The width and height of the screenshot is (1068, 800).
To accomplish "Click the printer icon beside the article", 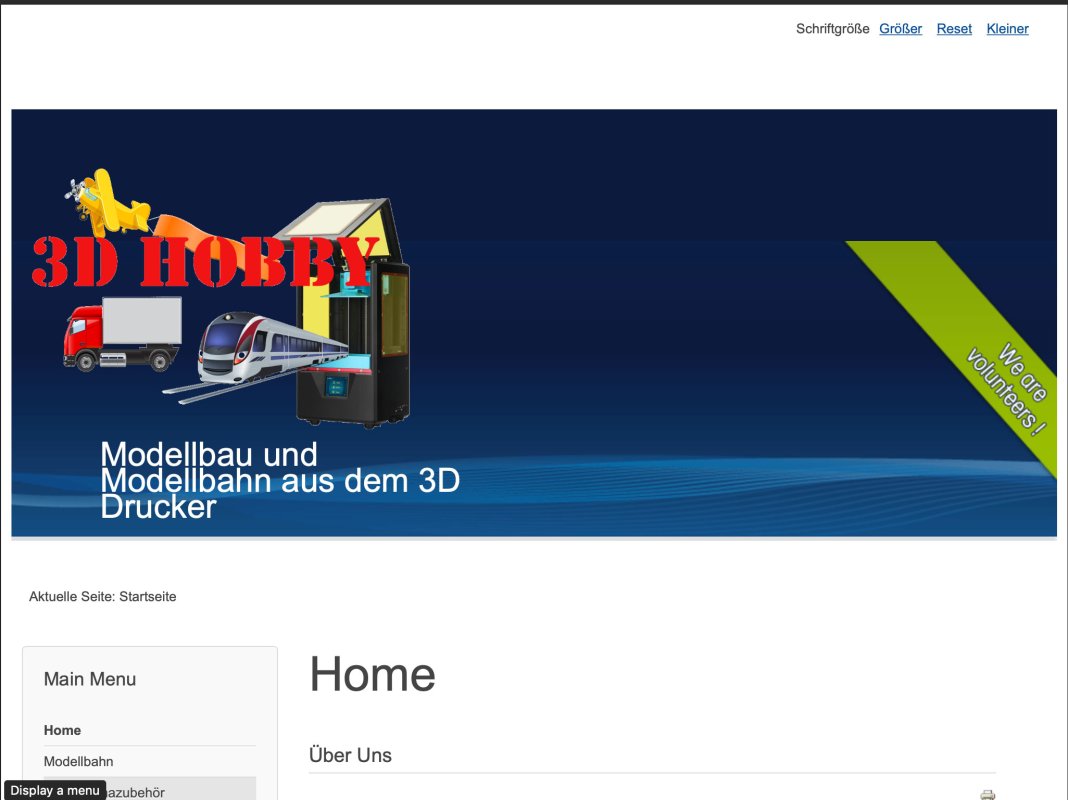I will click(987, 794).
